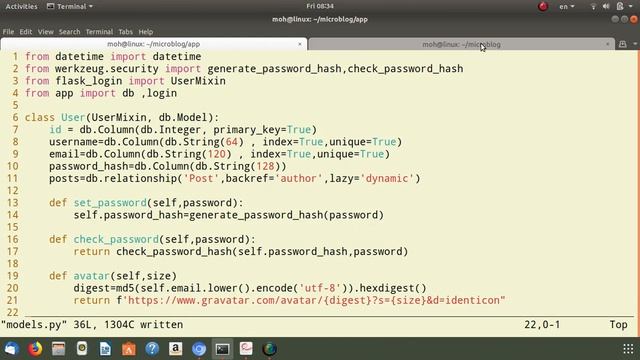Click 'primary_key' on line 7

pos(247,130)
